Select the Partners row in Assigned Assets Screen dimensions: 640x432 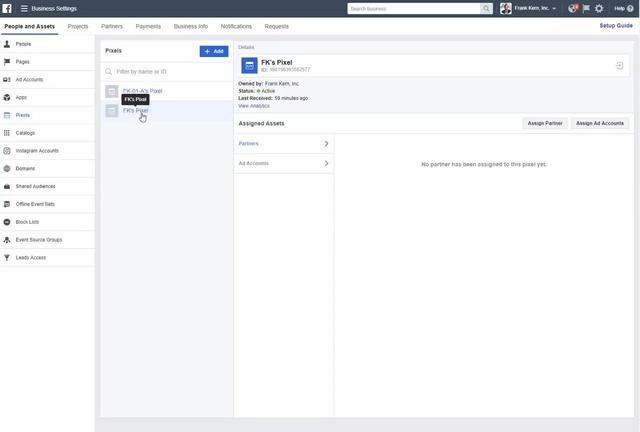coord(284,144)
